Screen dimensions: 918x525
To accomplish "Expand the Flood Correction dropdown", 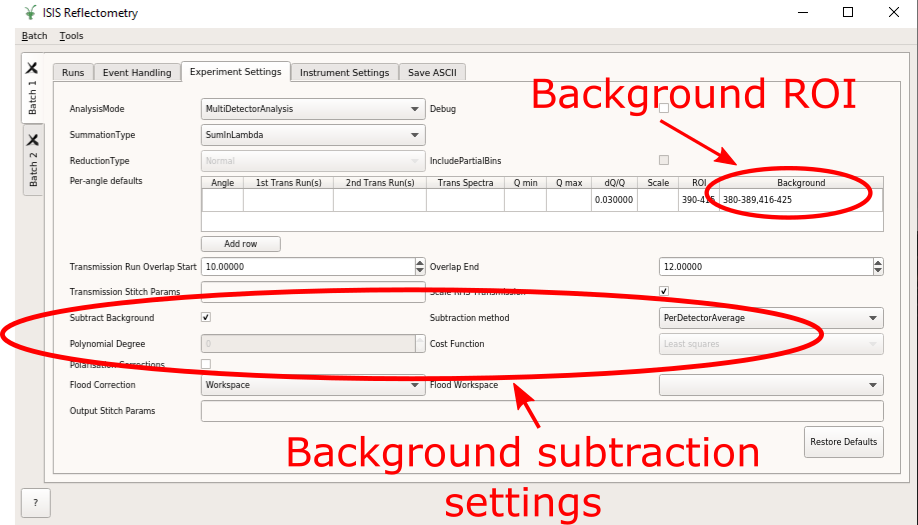I will [313, 385].
